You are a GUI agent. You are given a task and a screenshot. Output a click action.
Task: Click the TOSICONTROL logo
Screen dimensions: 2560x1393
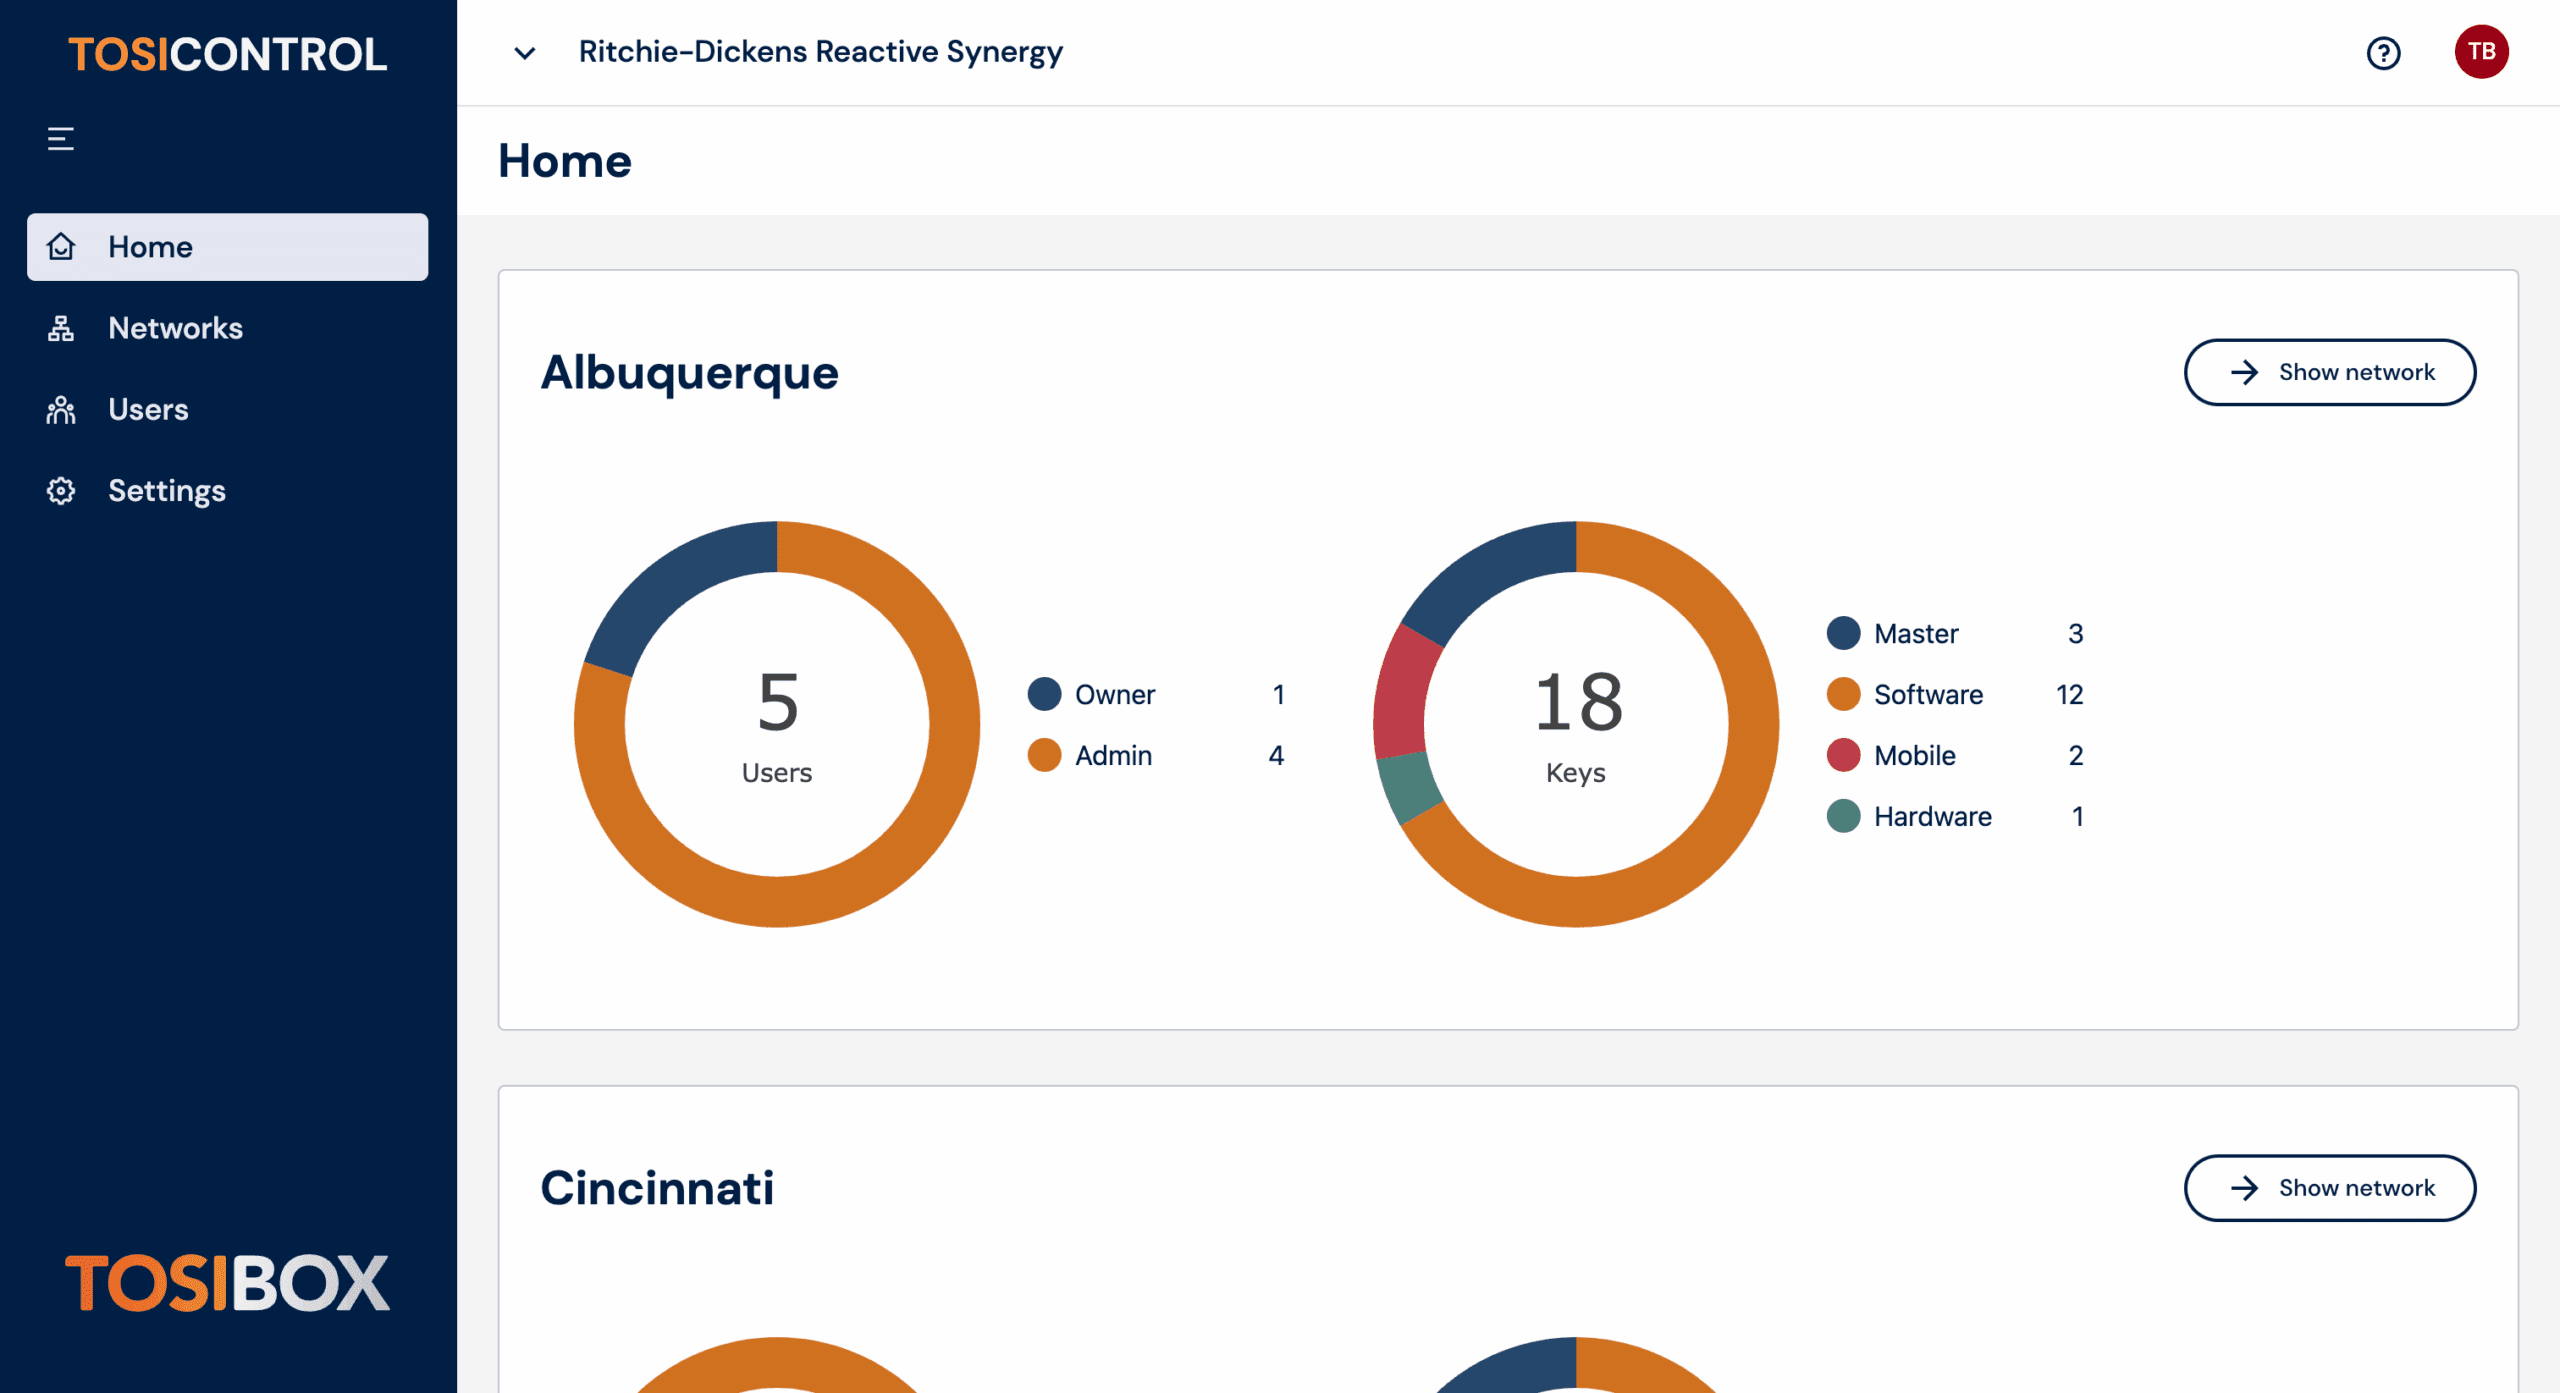[x=227, y=55]
